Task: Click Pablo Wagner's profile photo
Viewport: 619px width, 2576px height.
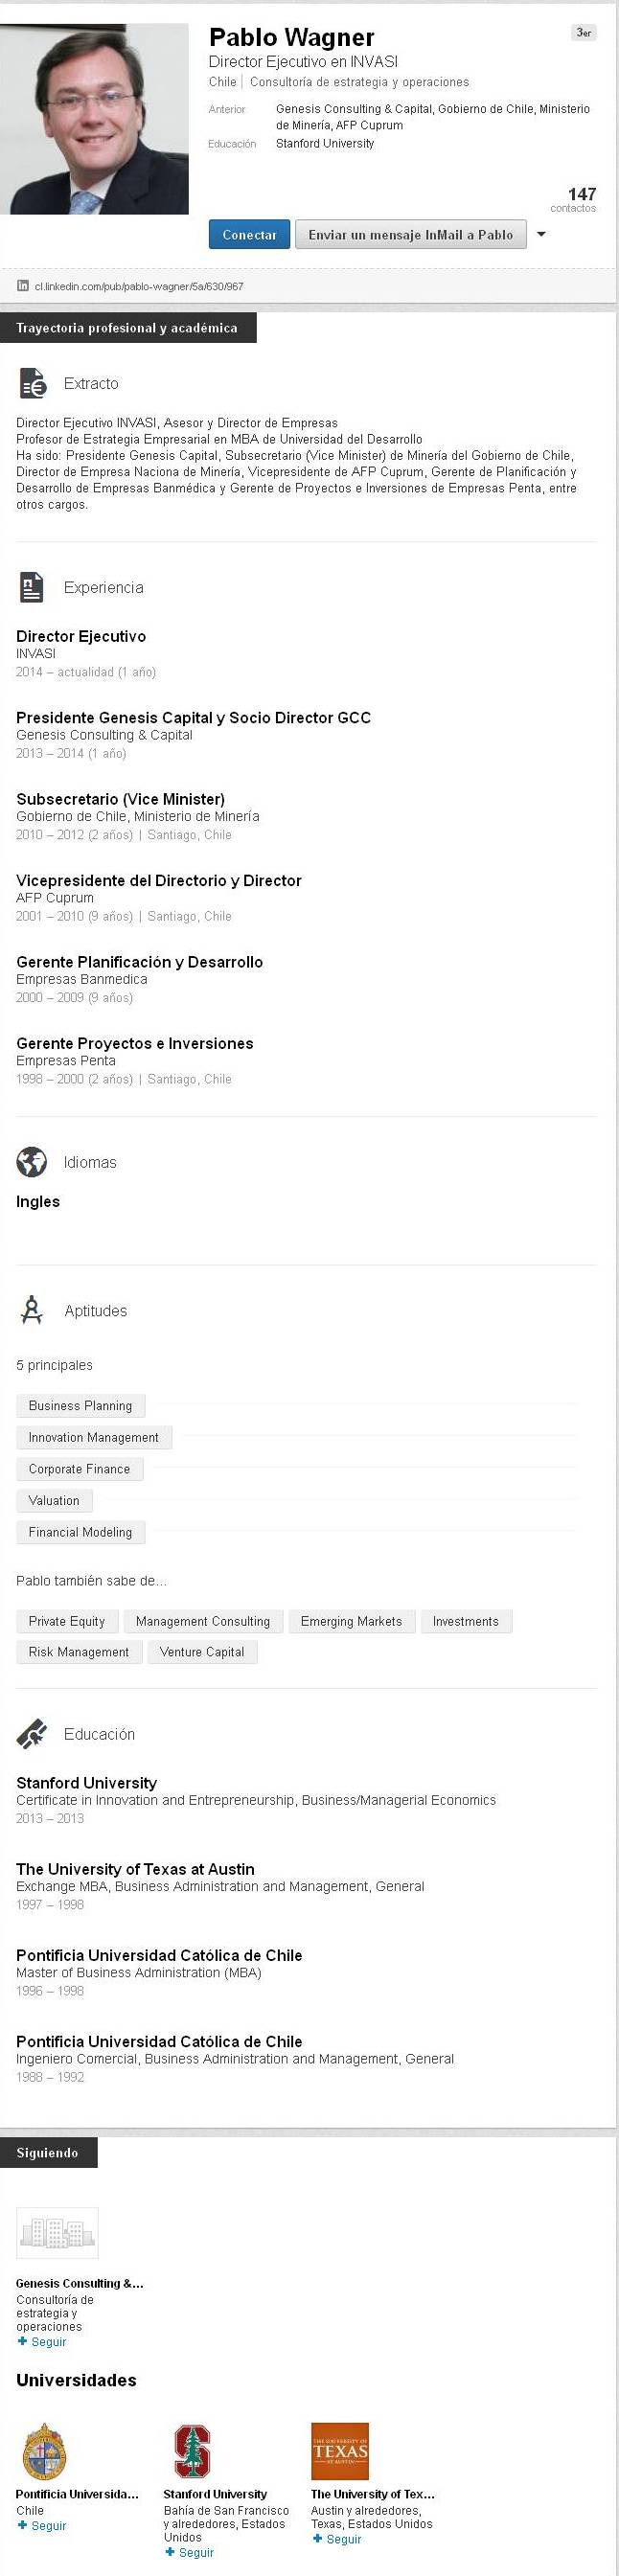Action: (94, 119)
